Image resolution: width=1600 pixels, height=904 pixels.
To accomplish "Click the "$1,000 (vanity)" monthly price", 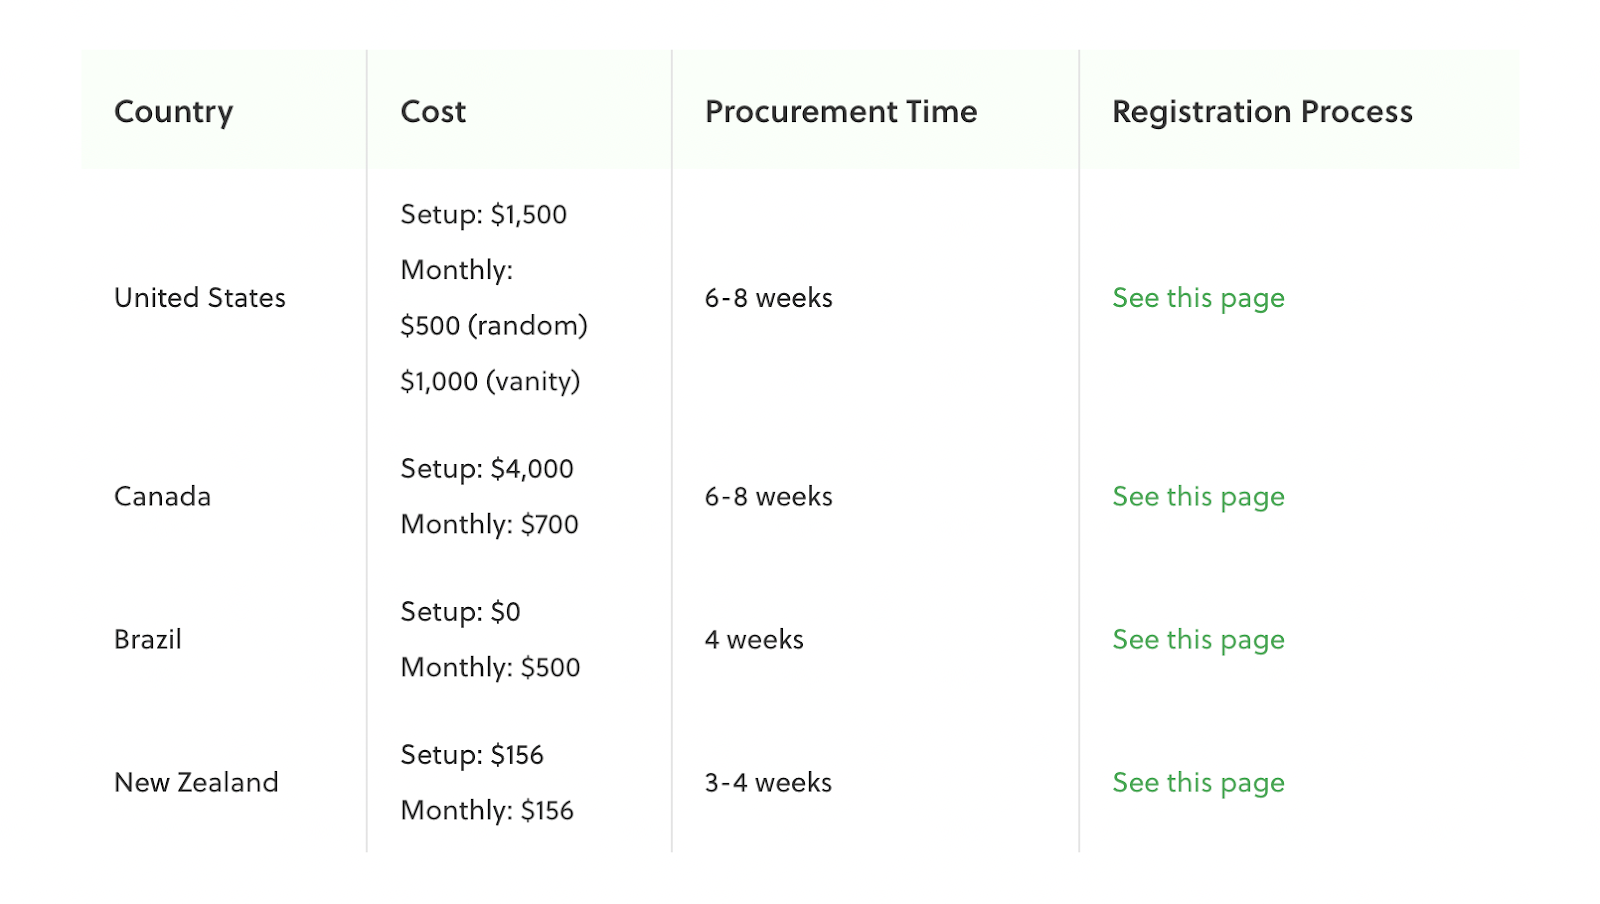I will 490,381.
